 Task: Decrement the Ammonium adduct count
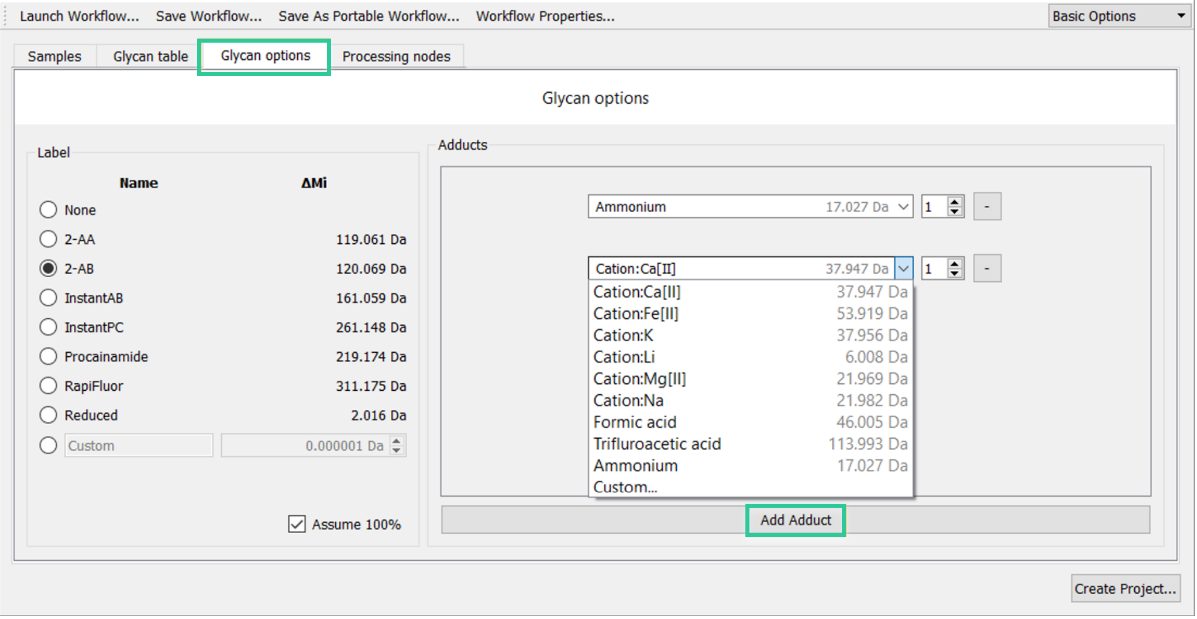[x=956, y=211]
